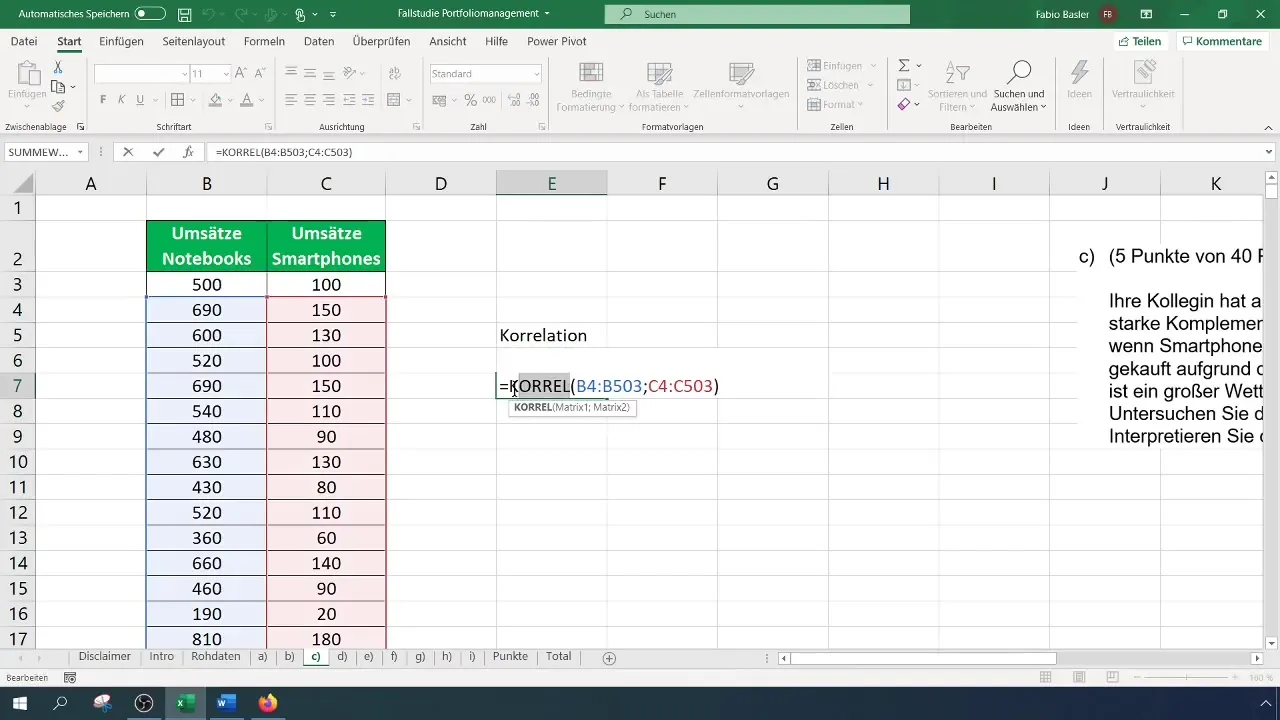Select cell with Korrelation label
Viewport: 1280px width, 720px height.
pyautogui.click(x=551, y=335)
